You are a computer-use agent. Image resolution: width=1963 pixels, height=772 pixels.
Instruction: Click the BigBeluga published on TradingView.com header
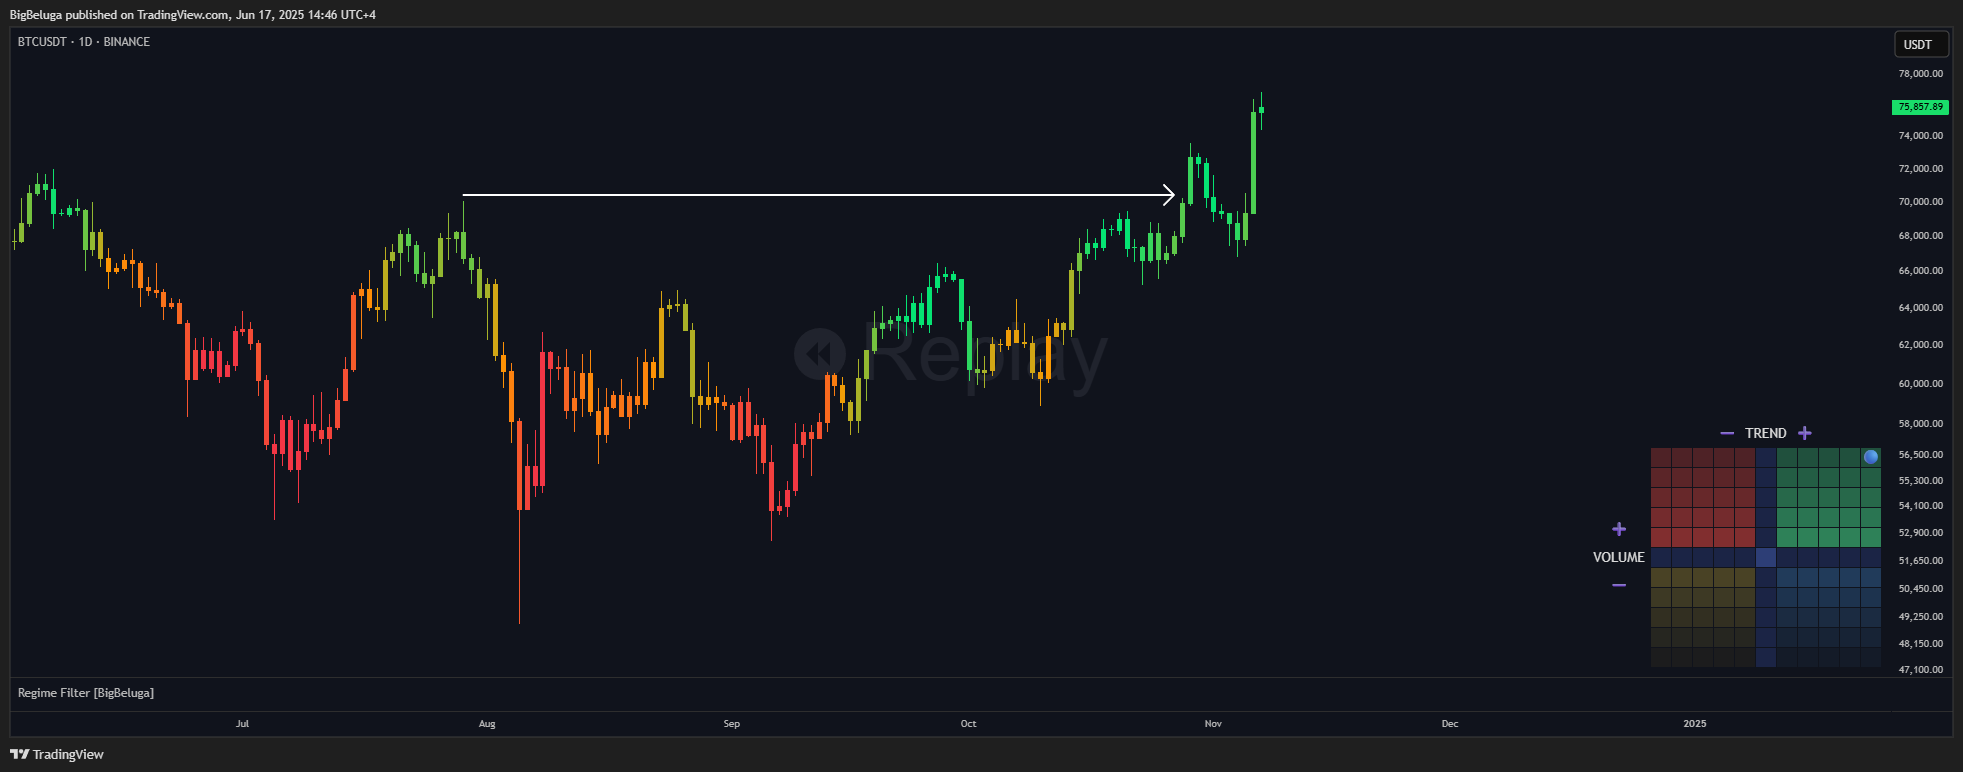point(193,14)
